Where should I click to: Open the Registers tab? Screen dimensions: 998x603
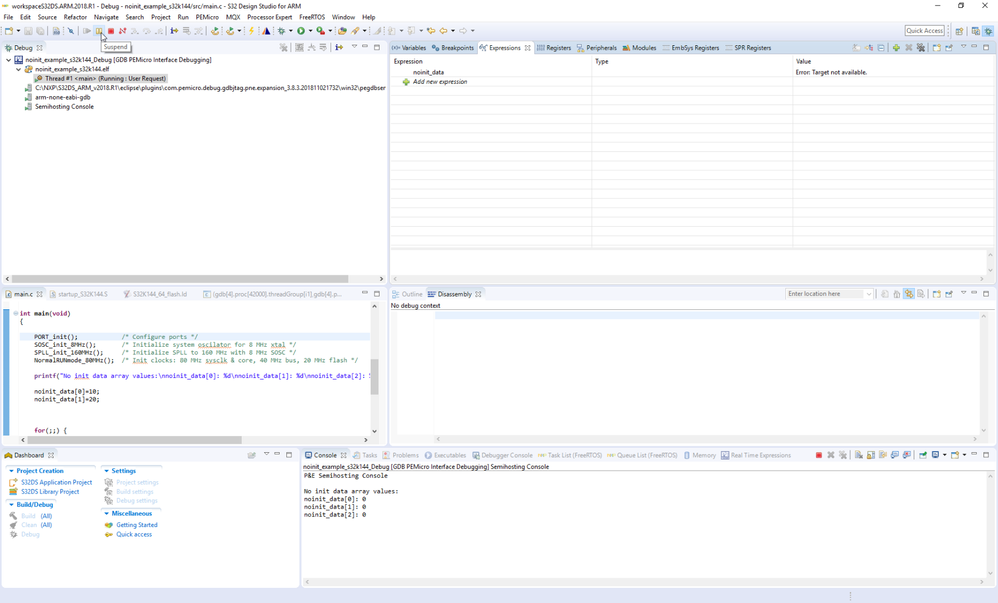tap(554, 48)
